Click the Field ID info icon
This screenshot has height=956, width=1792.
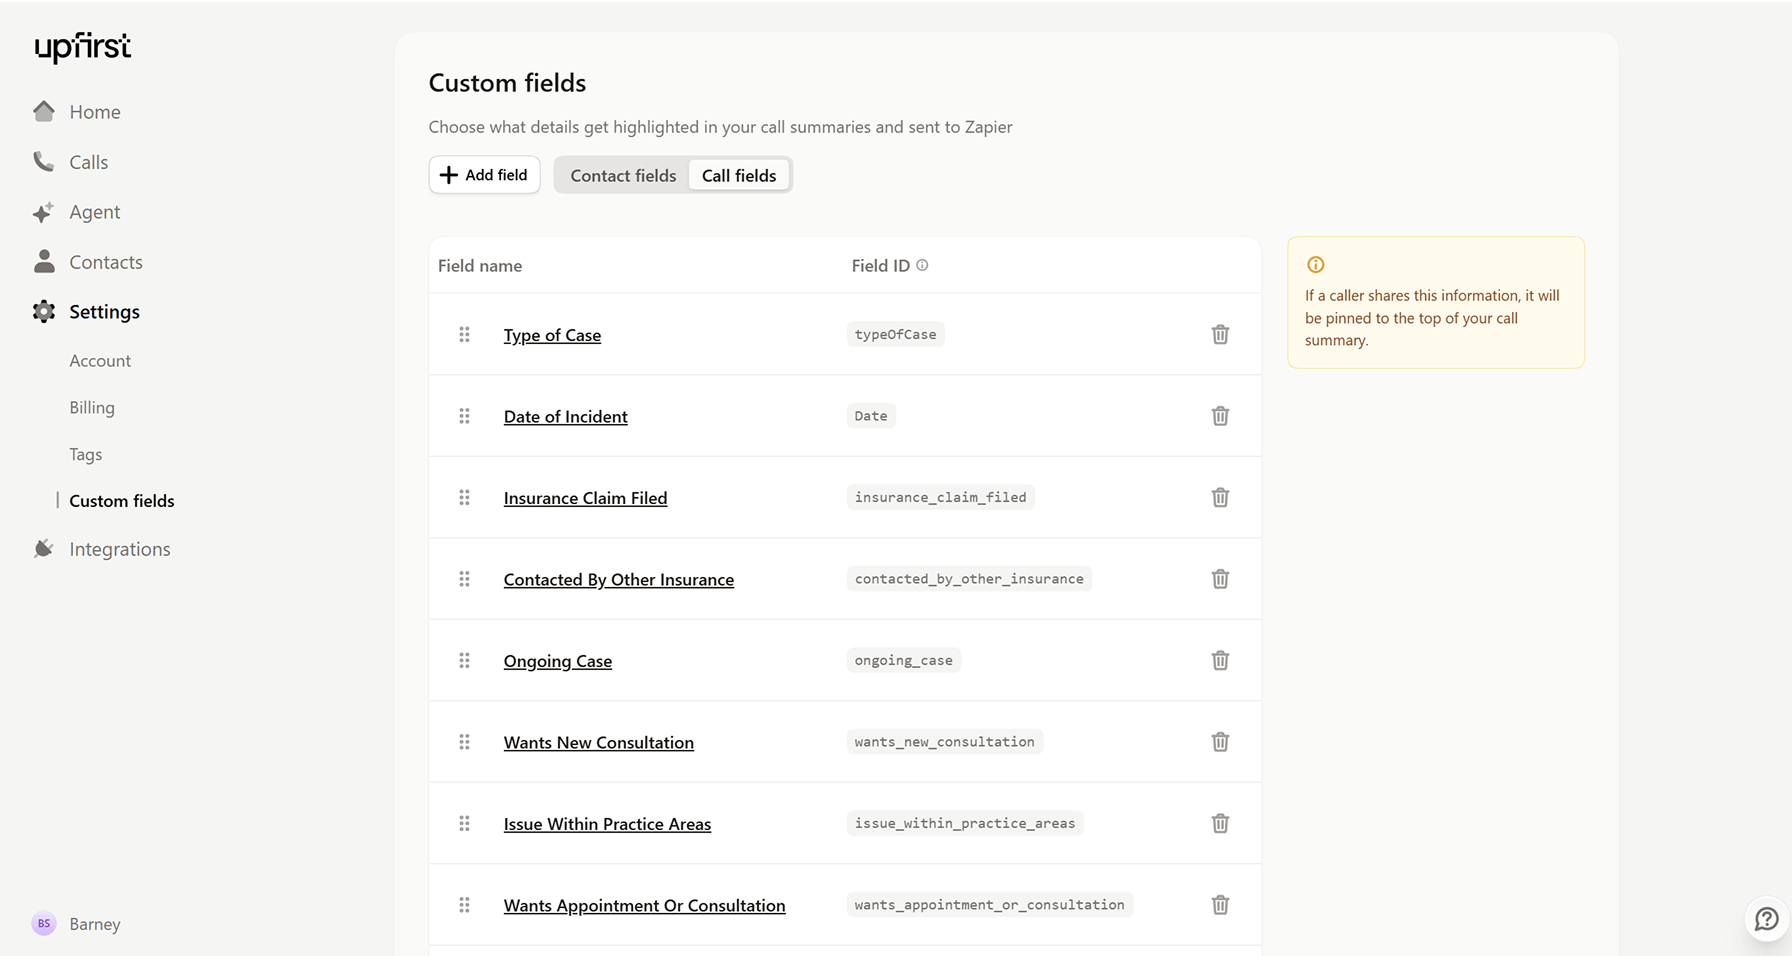tap(922, 265)
